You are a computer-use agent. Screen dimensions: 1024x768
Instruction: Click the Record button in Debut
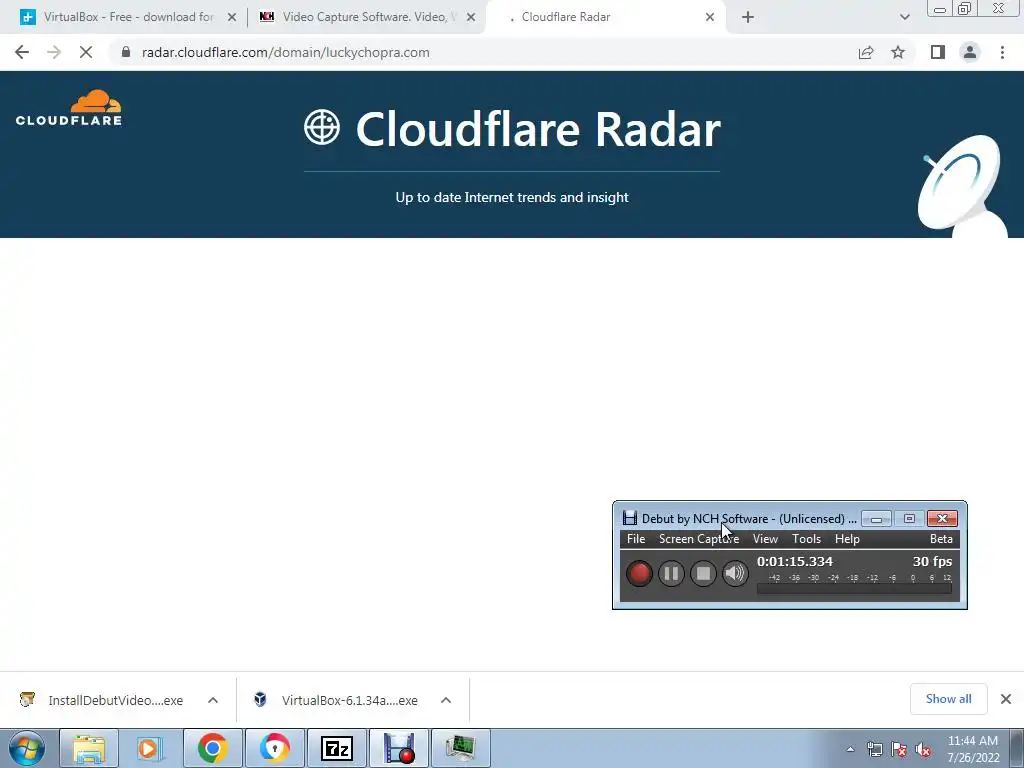point(639,573)
